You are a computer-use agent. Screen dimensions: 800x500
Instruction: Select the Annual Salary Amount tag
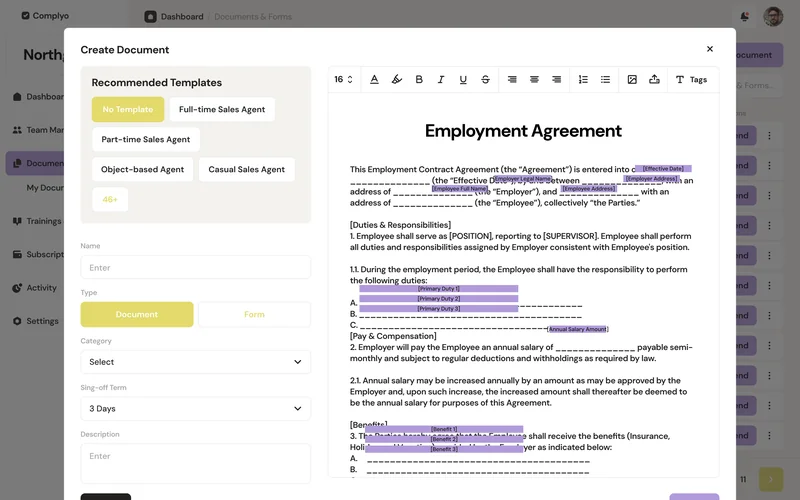point(578,329)
